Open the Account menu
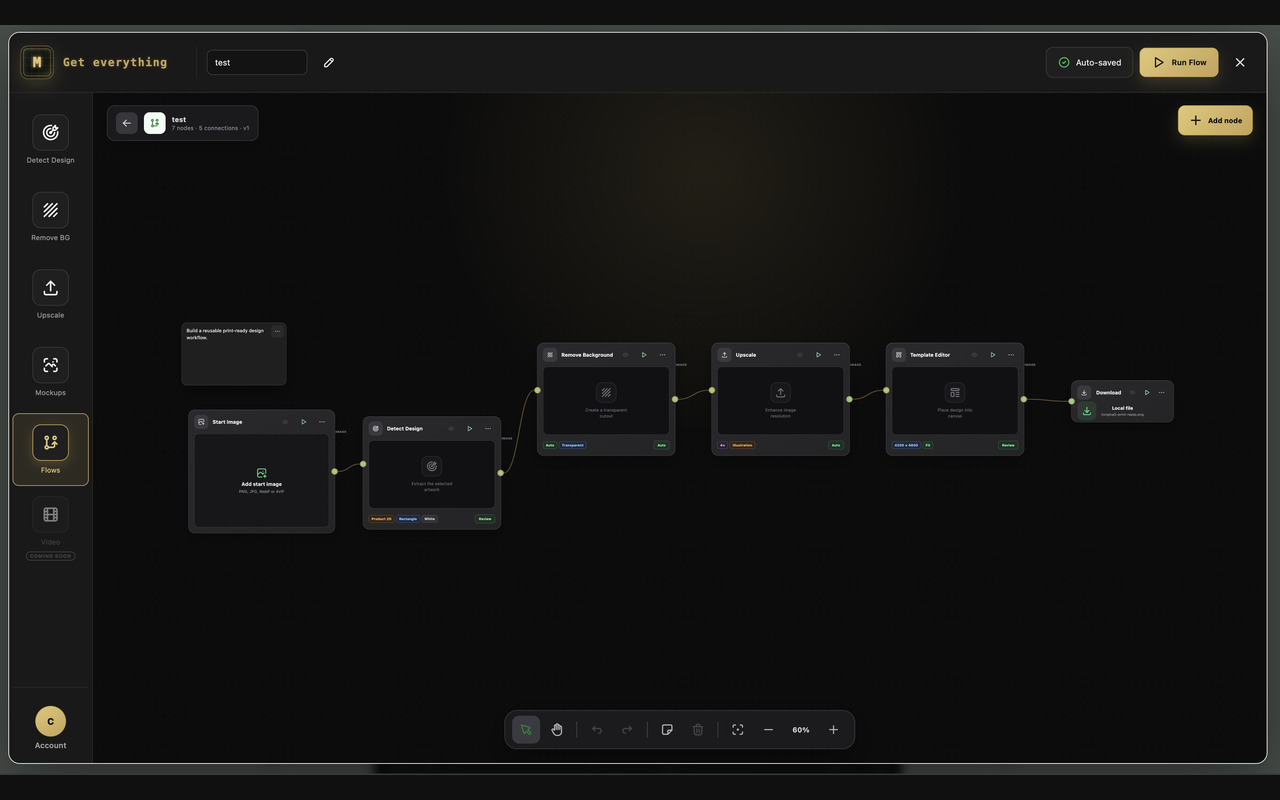This screenshot has width=1280, height=800. pos(51,728)
